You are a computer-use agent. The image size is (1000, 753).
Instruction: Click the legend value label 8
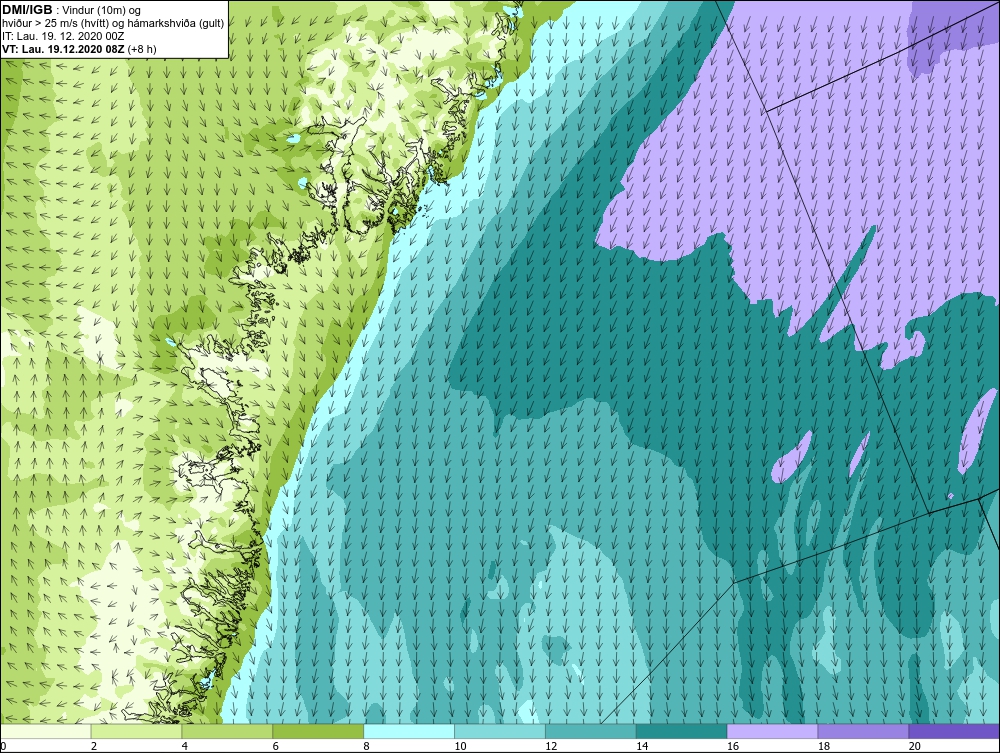(x=366, y=746)
